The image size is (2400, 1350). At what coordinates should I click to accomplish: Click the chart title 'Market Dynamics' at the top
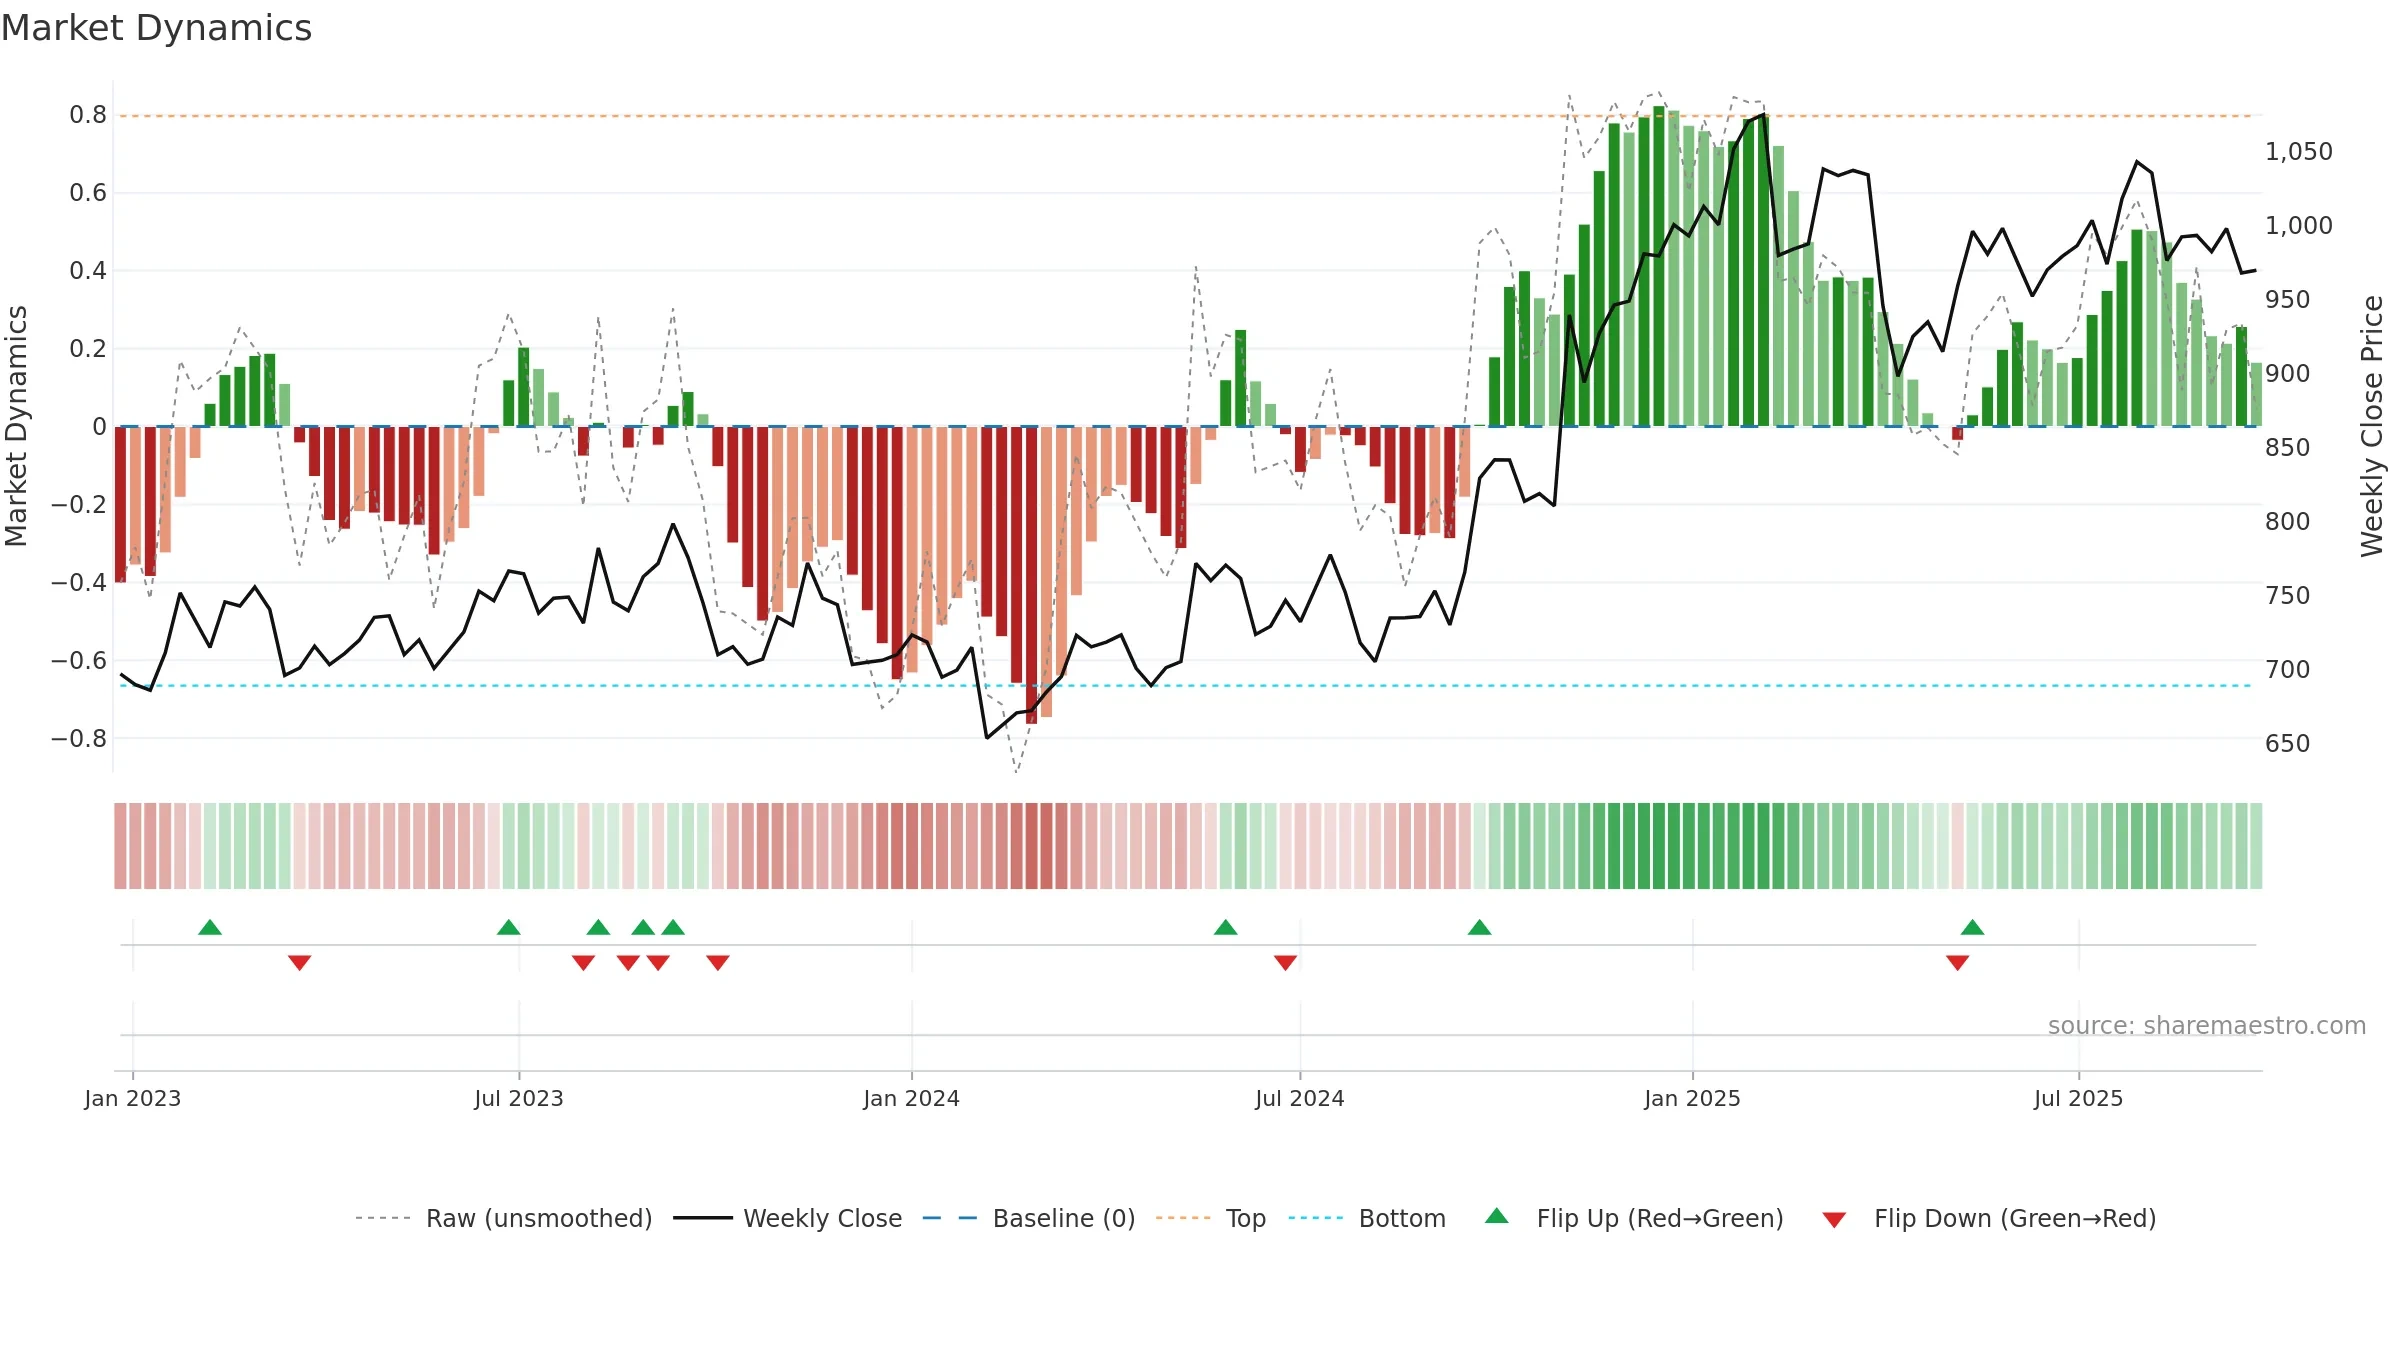pyautogui.click(x=156, y=28)
